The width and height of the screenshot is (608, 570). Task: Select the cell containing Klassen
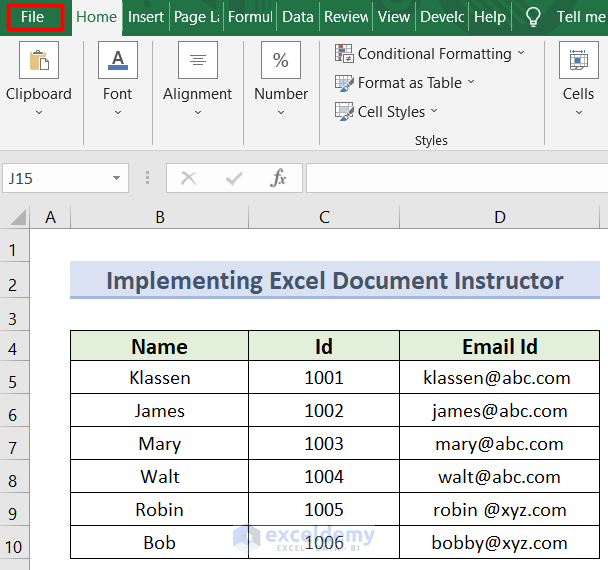159,377
